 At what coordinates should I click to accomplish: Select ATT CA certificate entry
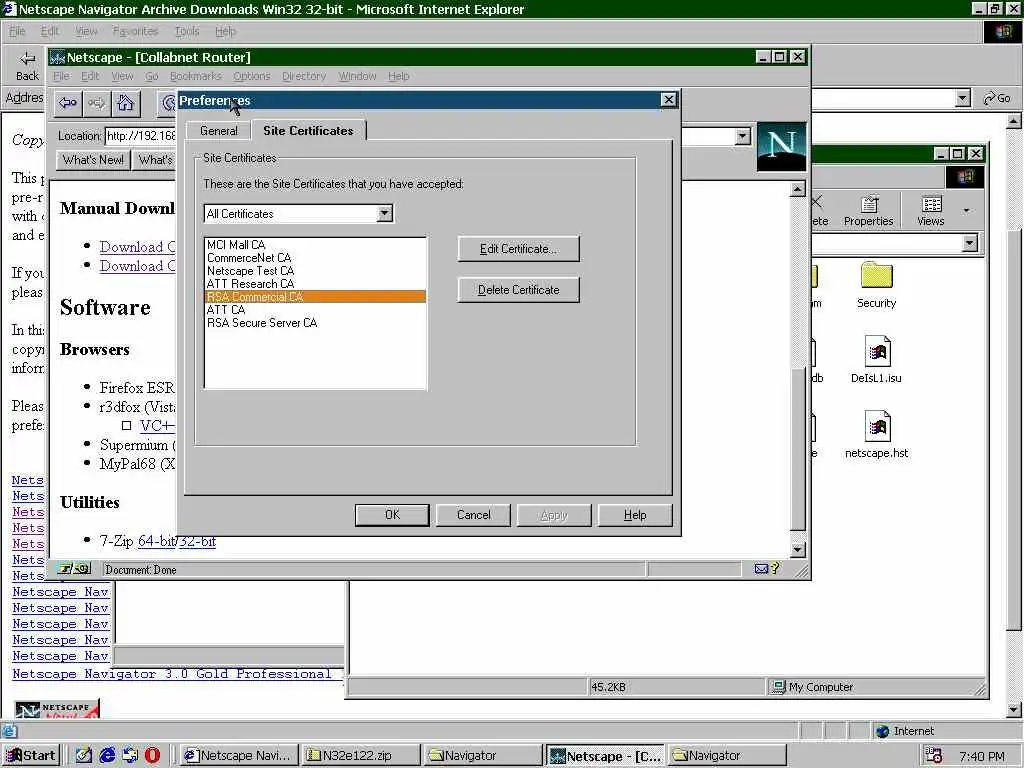coord(315,310)
